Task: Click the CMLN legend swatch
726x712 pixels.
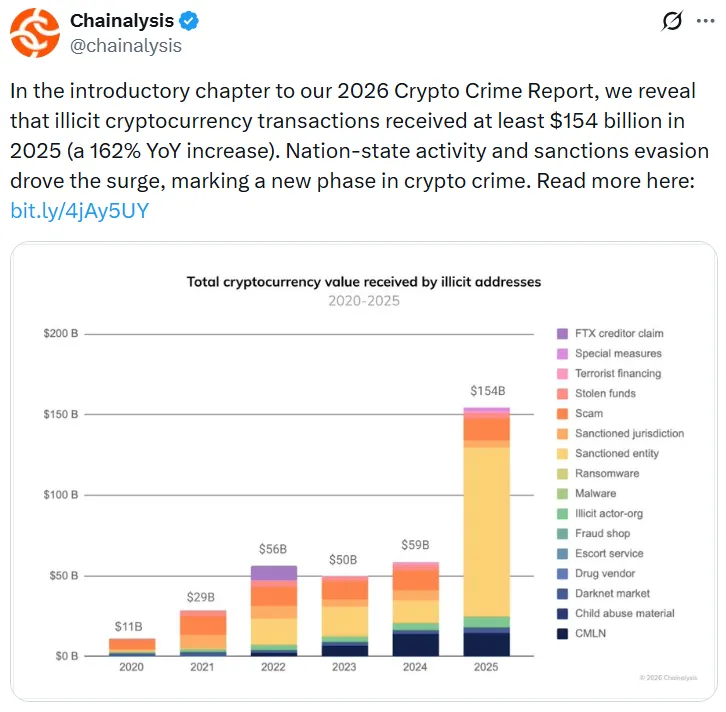Action: point(562,633)
